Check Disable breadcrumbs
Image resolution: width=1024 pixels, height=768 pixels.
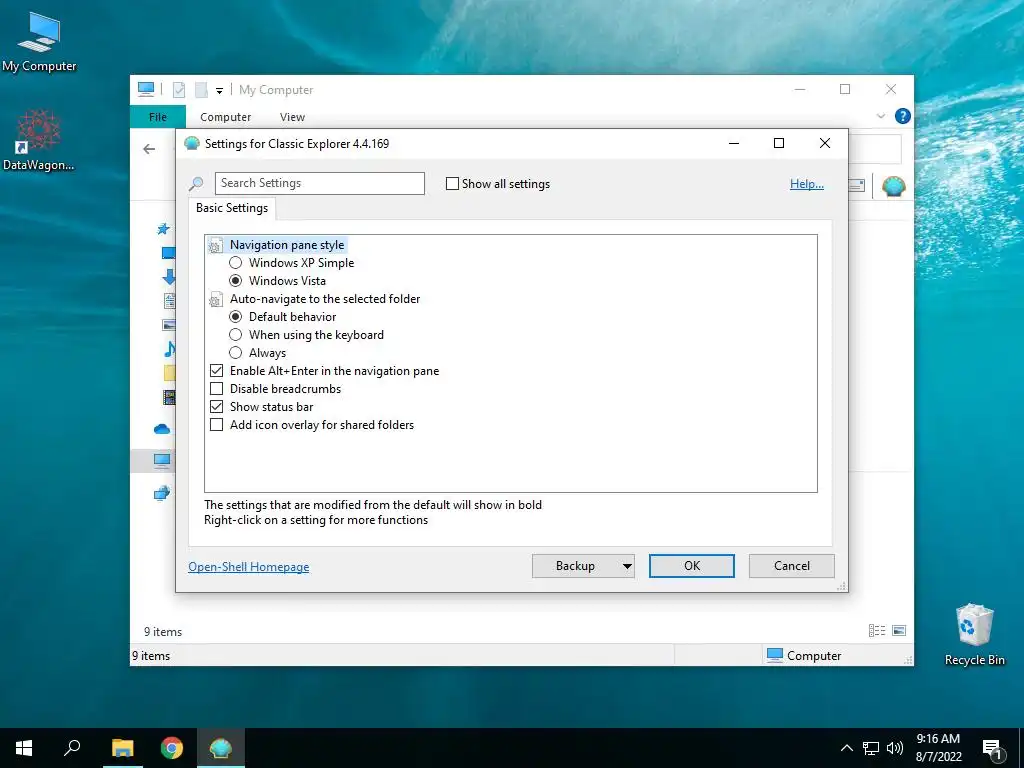point(216,389)
